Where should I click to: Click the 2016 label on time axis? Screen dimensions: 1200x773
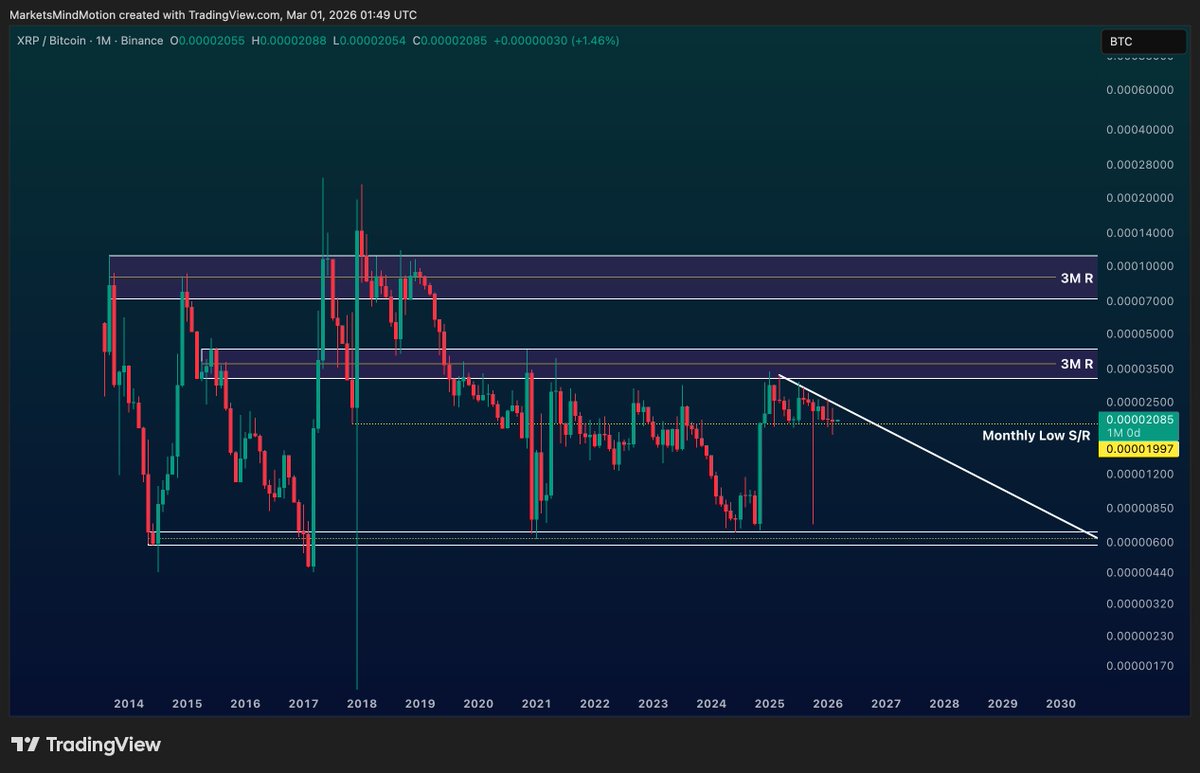[245, 704]
